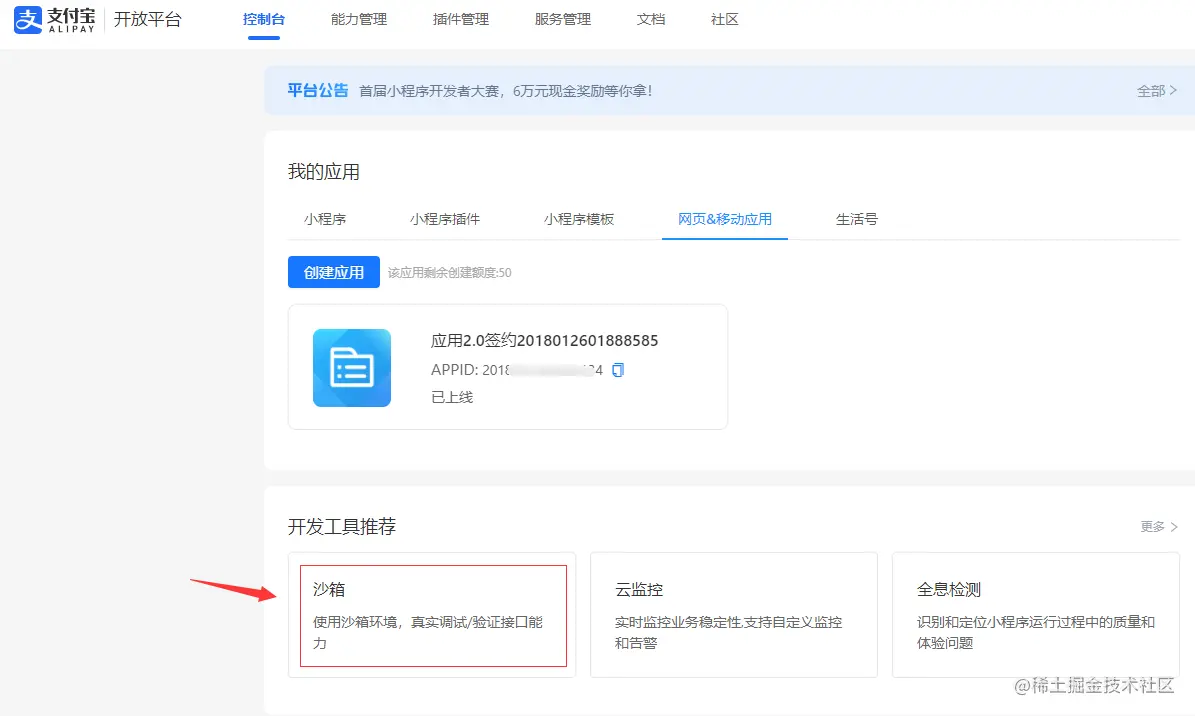Viewport: 1195px width, 716px height.
Task: Click the 创建应用 button
Action: (334, 272)
